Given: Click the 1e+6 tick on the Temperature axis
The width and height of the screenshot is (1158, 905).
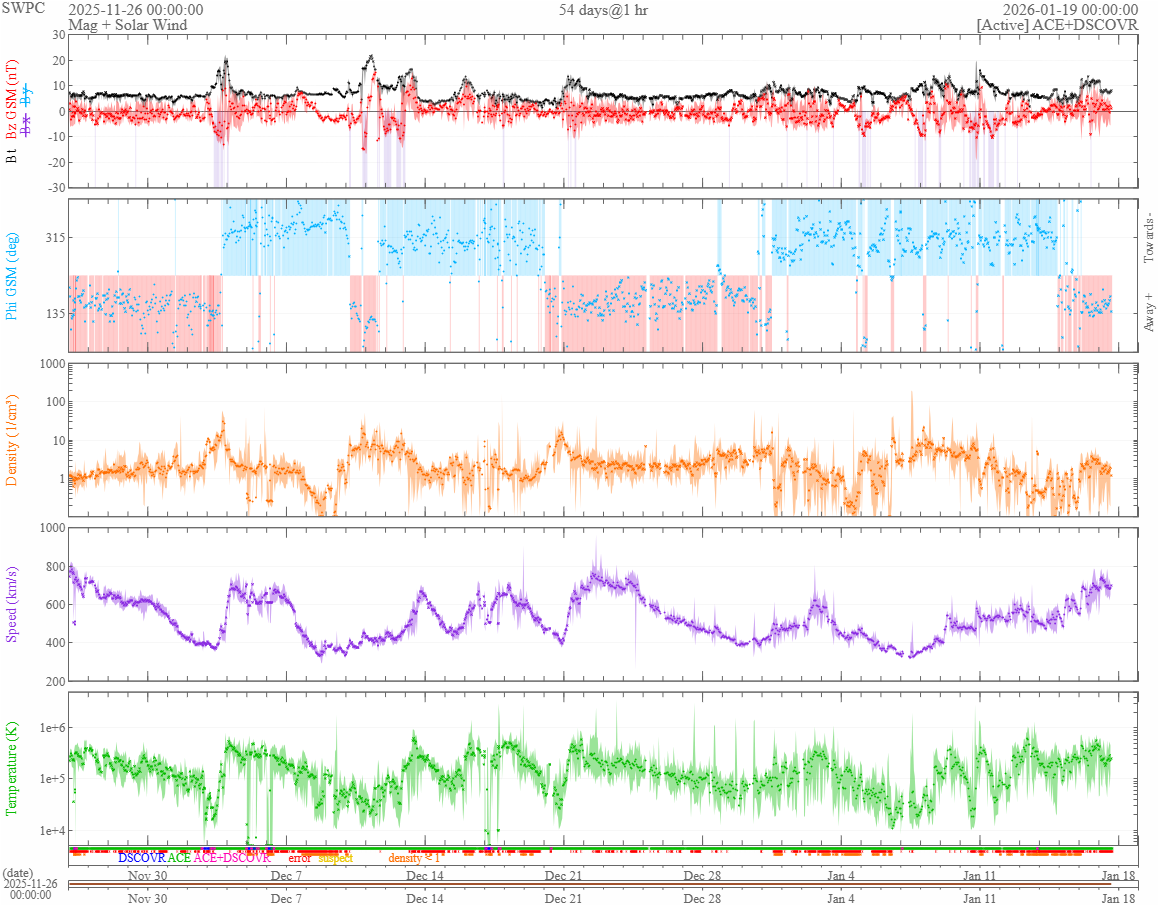Looking at the screenshot, I should coord(52,728).
